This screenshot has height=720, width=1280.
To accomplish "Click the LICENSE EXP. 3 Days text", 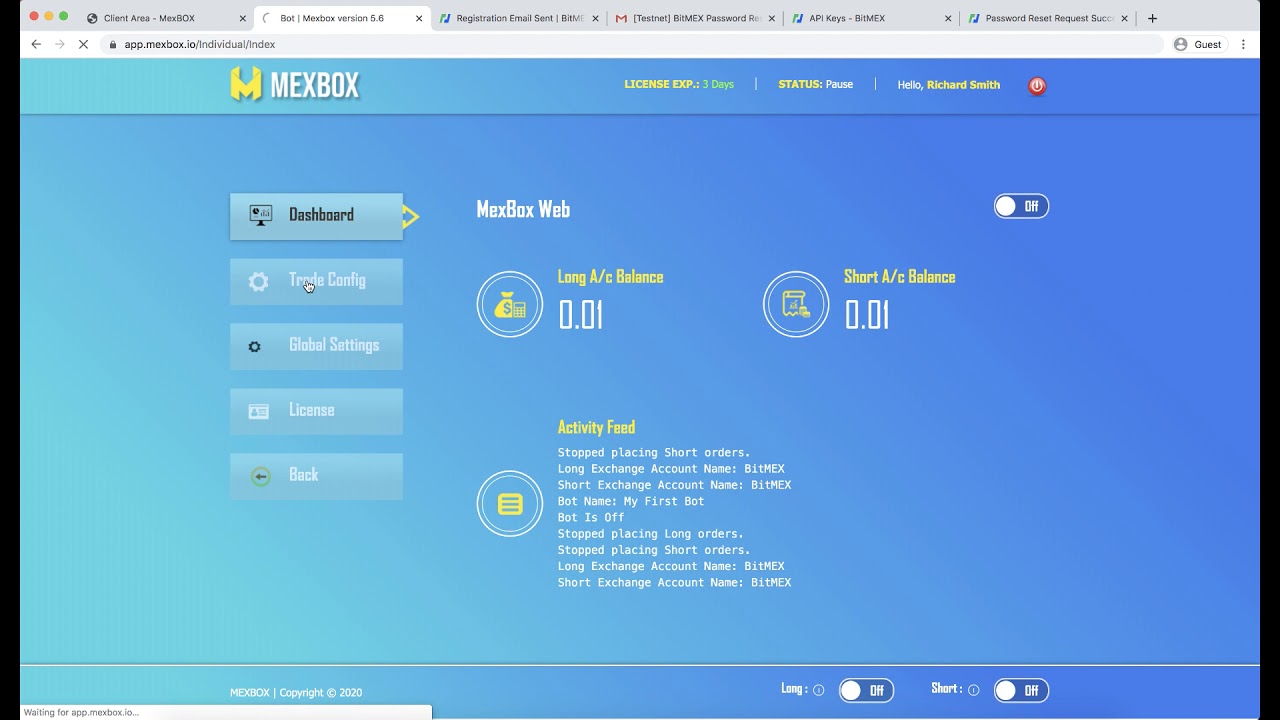I will tap(679, 85).
